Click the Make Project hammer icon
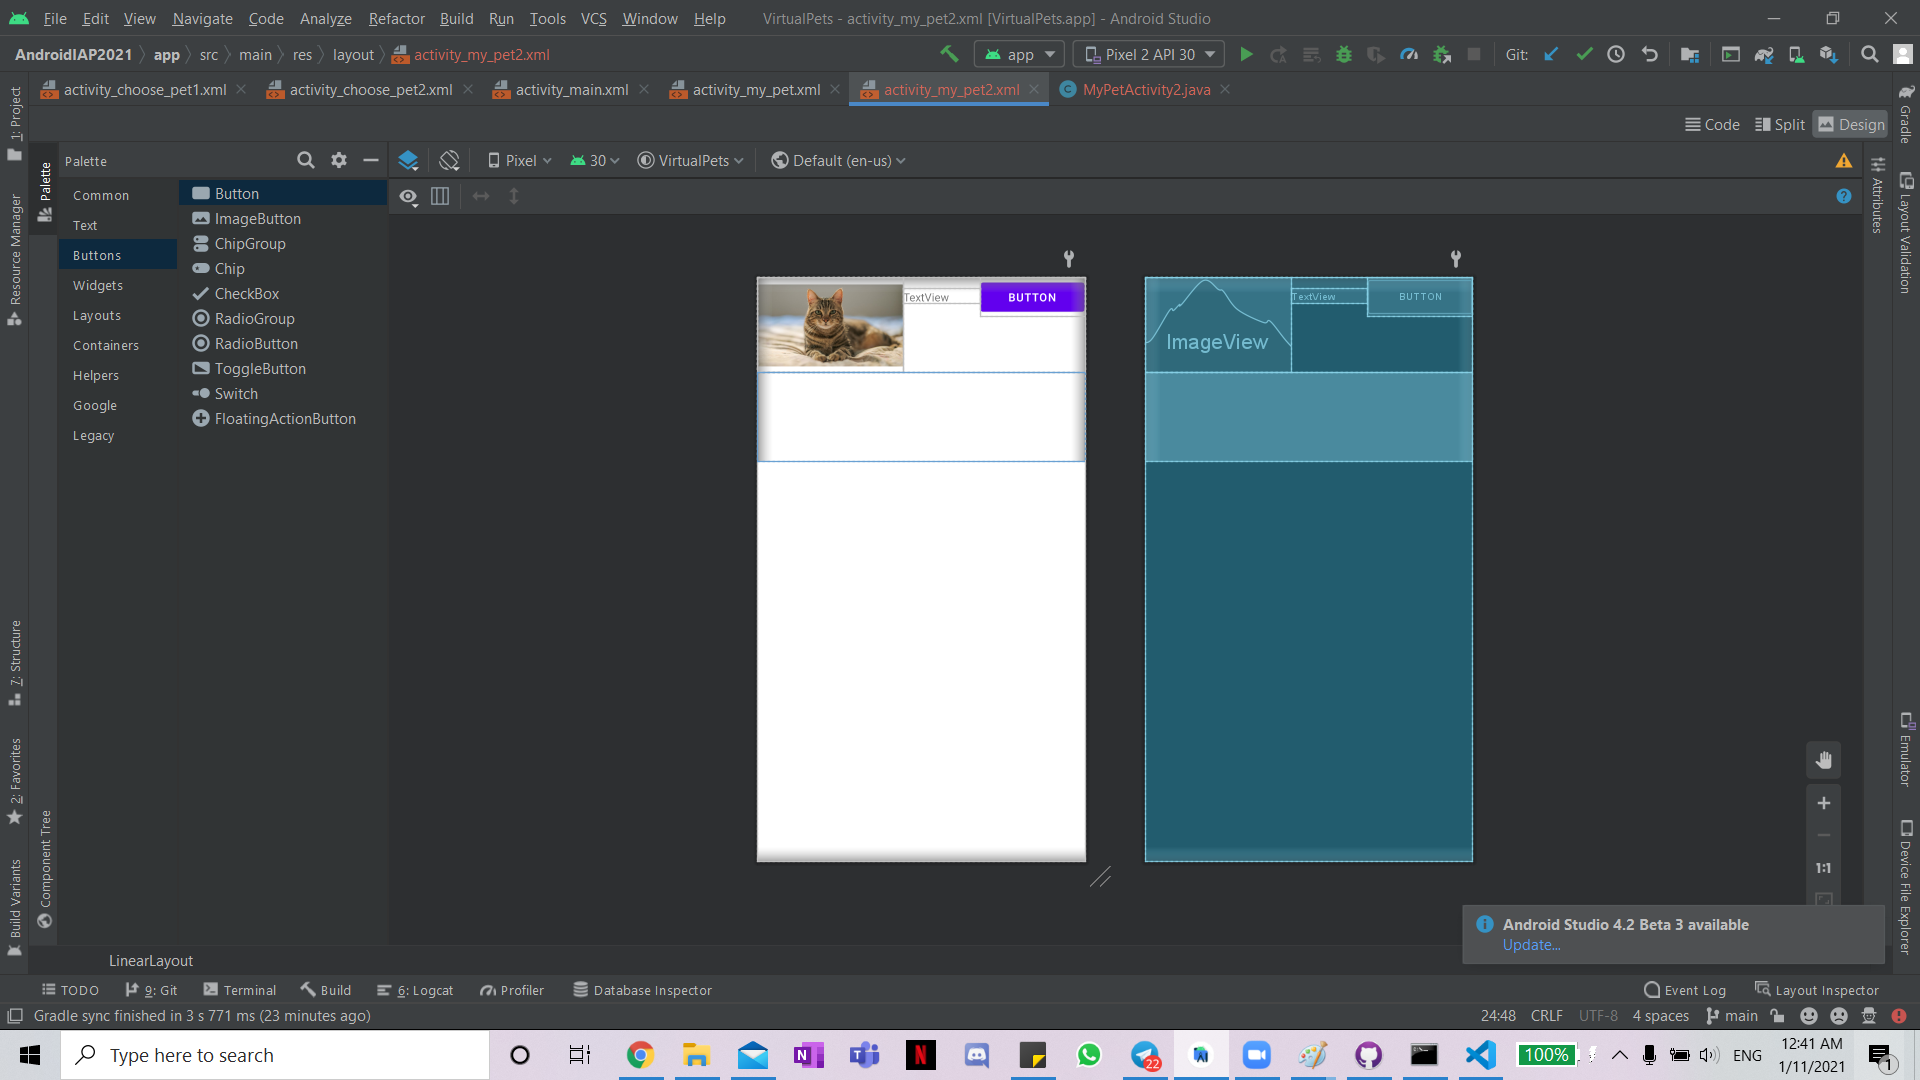This screenshot has width=1920, height=1080. point(948,55)
